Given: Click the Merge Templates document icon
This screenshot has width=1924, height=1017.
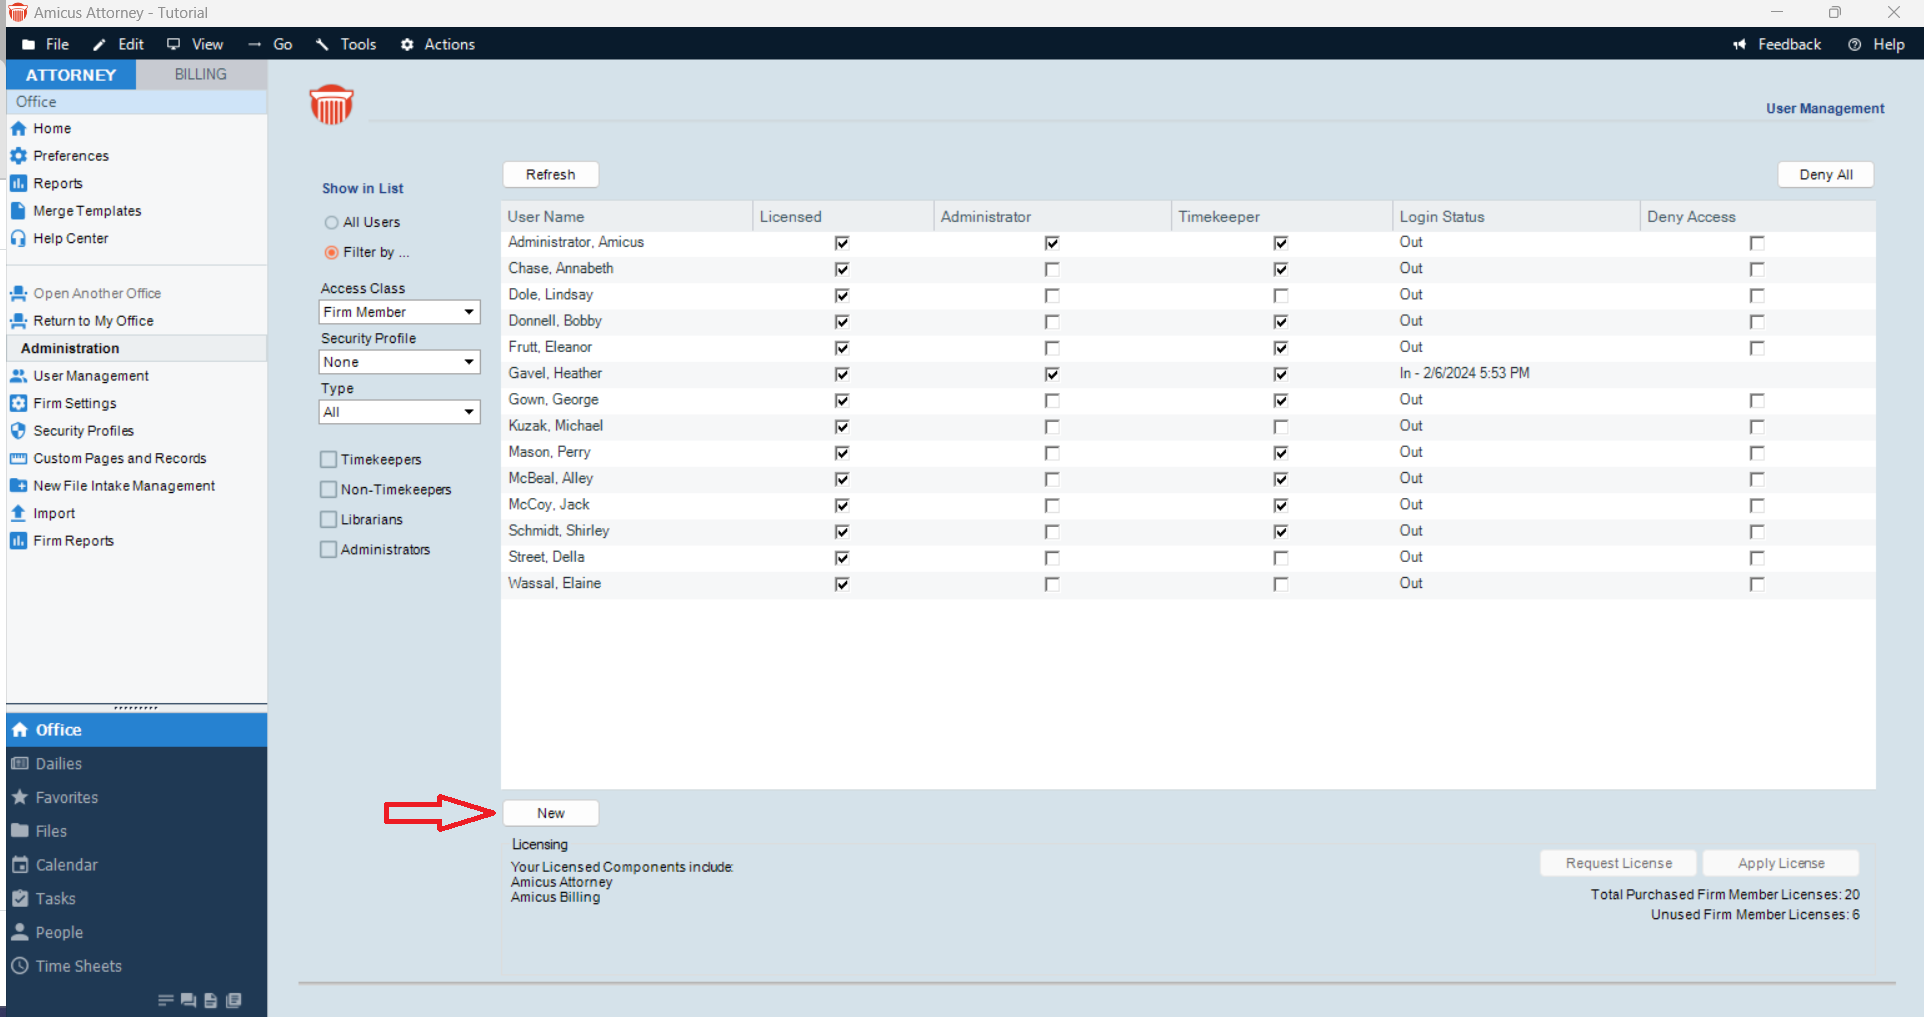Looking at the screenshot, I should pyautogui.click(x=18, y=211).
